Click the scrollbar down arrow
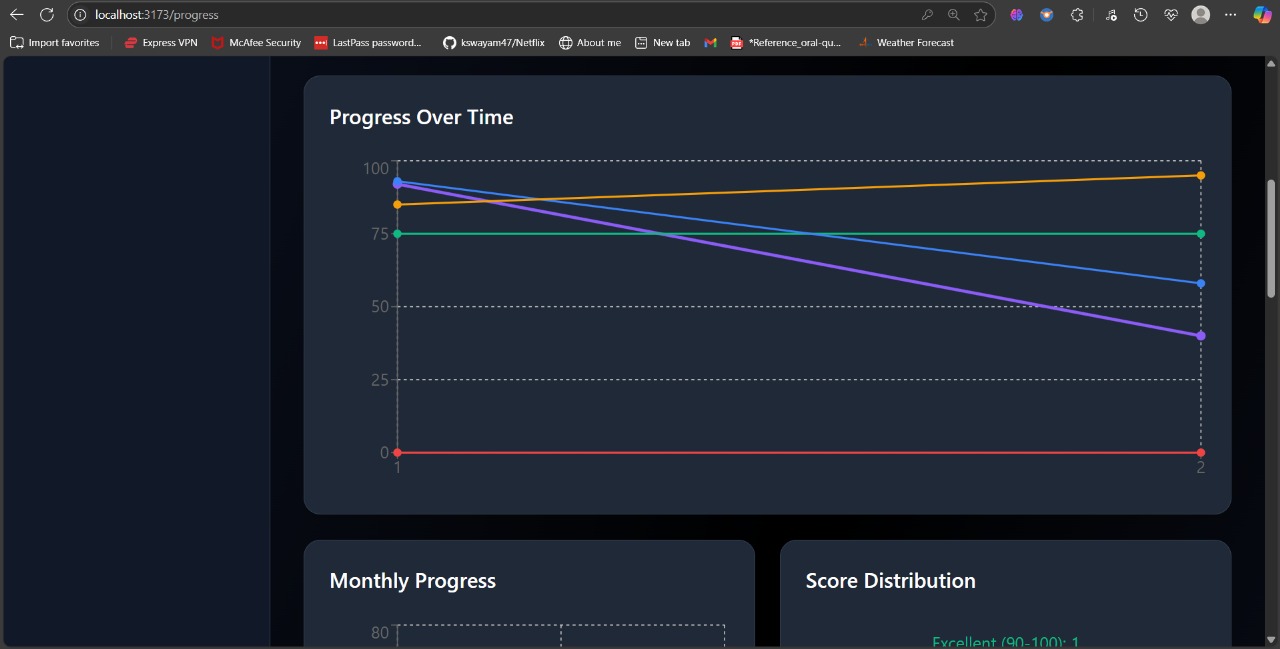This screenshot has height=649, width=1280. [x=1271, y=639]
